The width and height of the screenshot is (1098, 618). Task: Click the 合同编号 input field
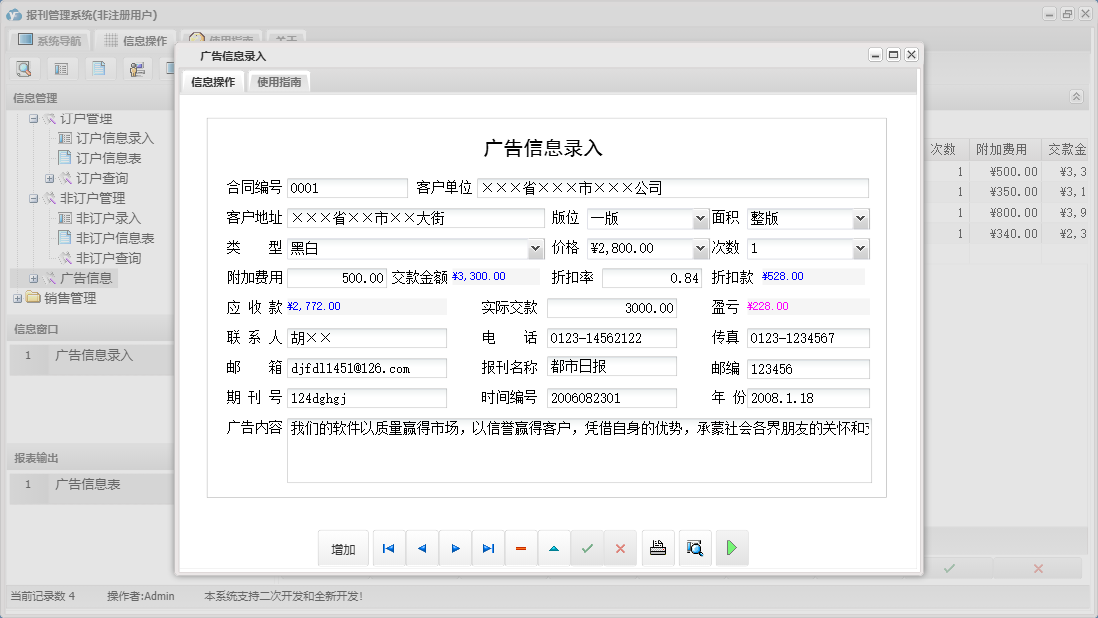(x=347, y=186)
